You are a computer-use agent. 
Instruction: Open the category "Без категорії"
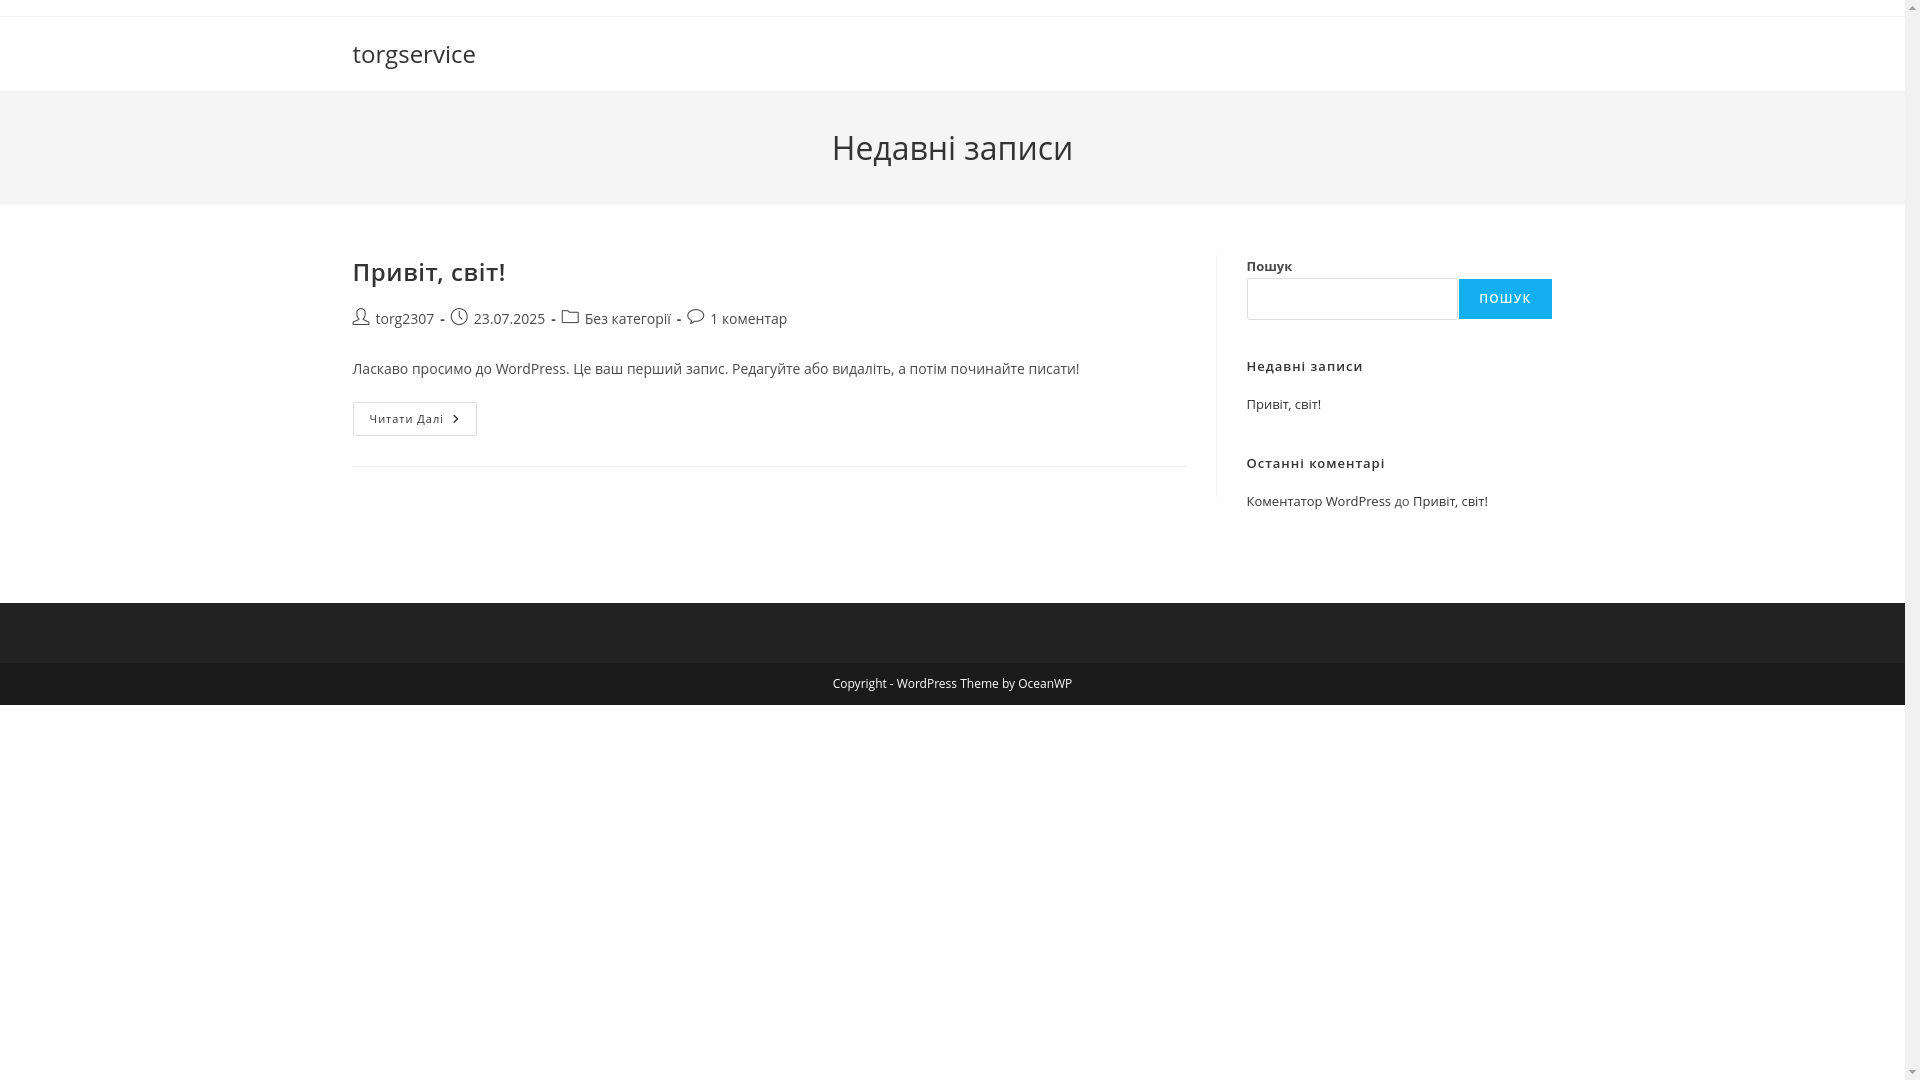pos(627,319)
